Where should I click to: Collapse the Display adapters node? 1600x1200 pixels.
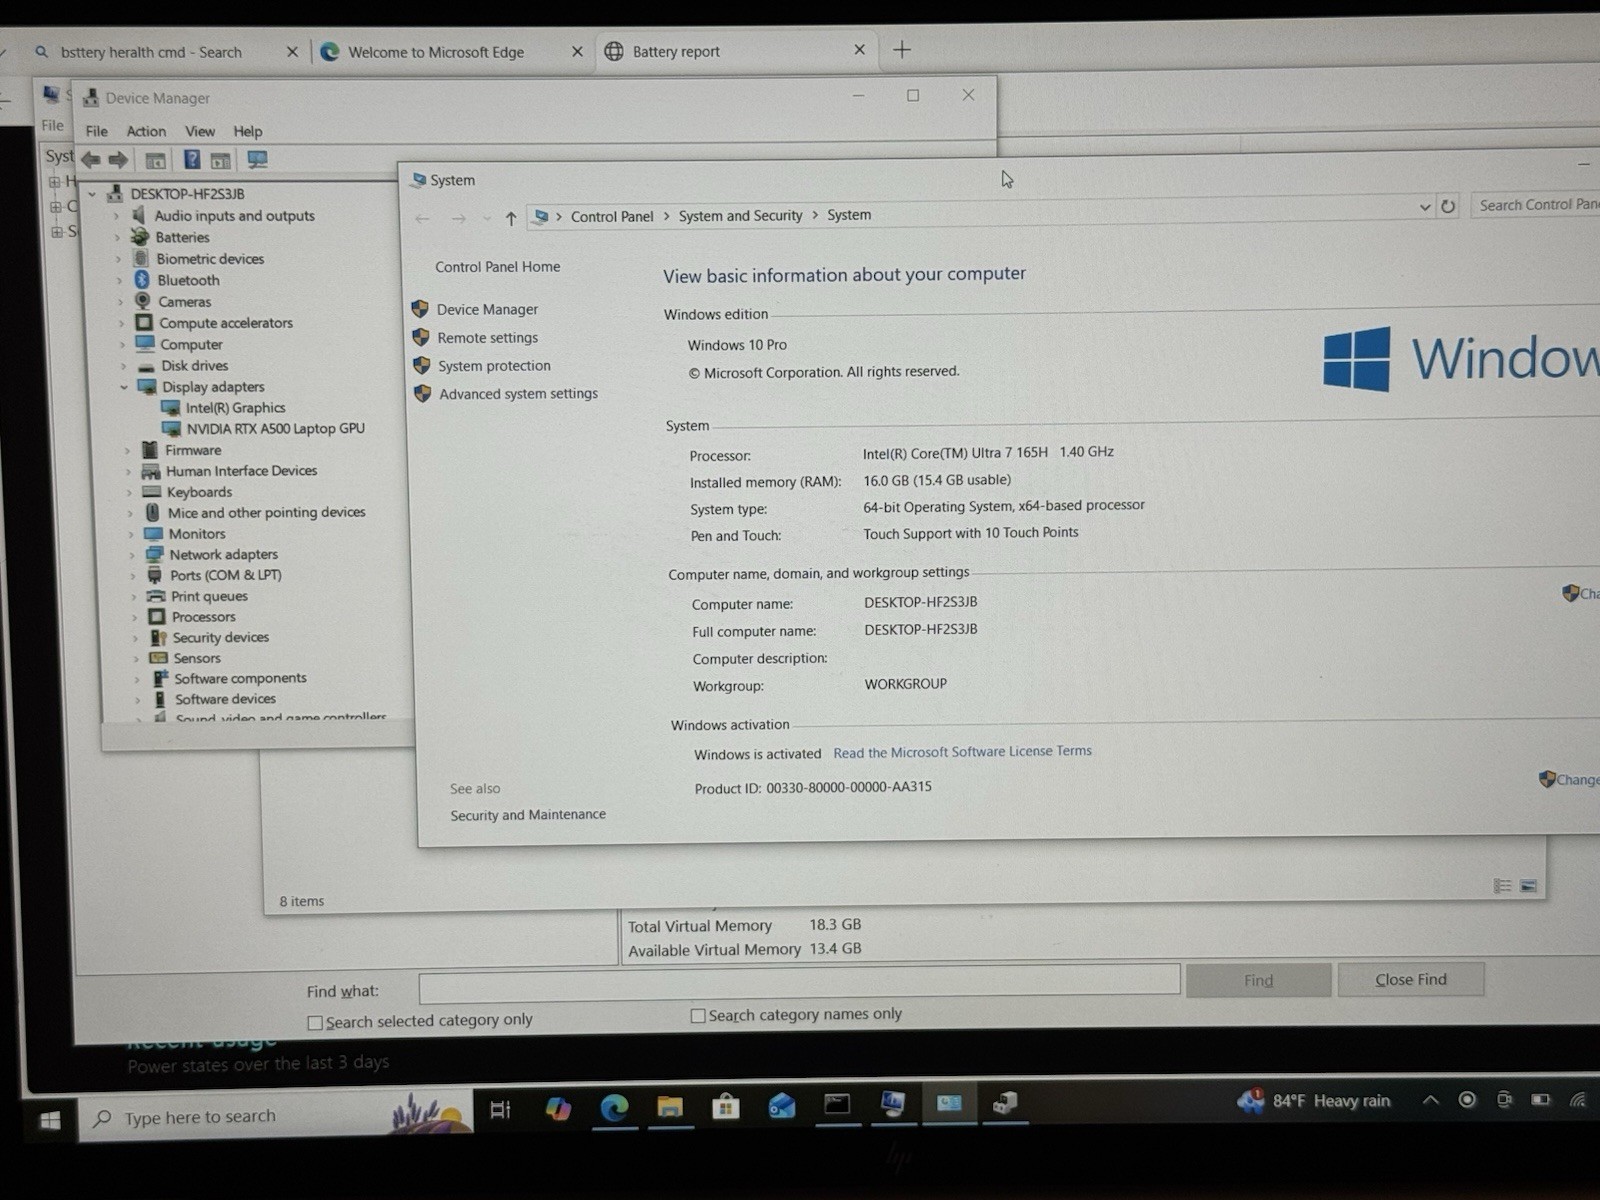coord(124,387)
